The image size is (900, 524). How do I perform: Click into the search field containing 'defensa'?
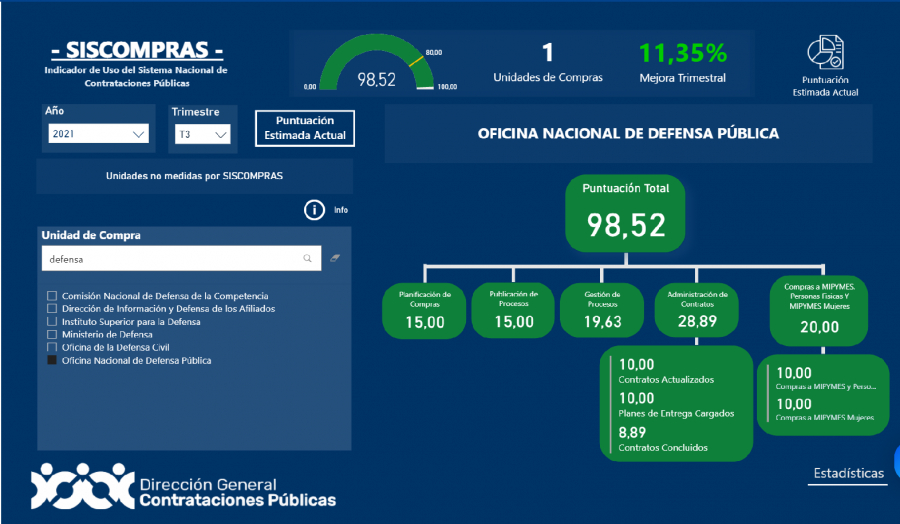170,258
